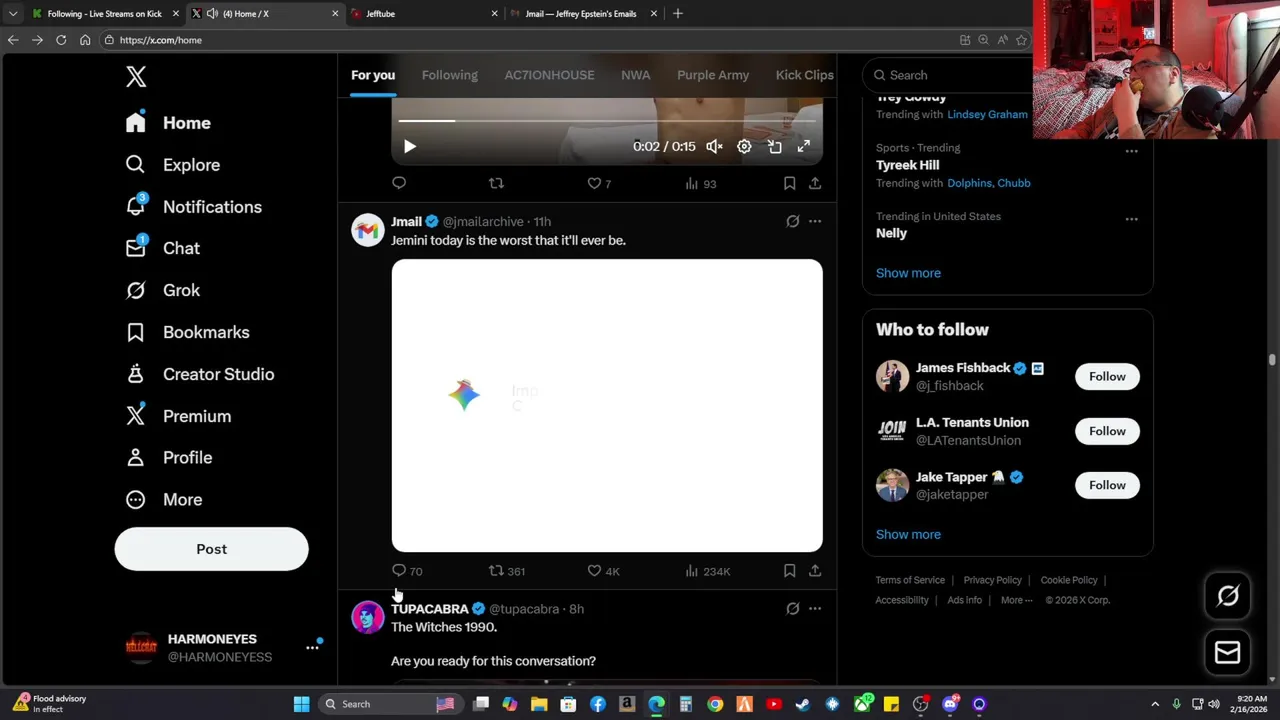Screen dimensions: 1280x720
Task: Share the top video post
Action: (815, 183)
